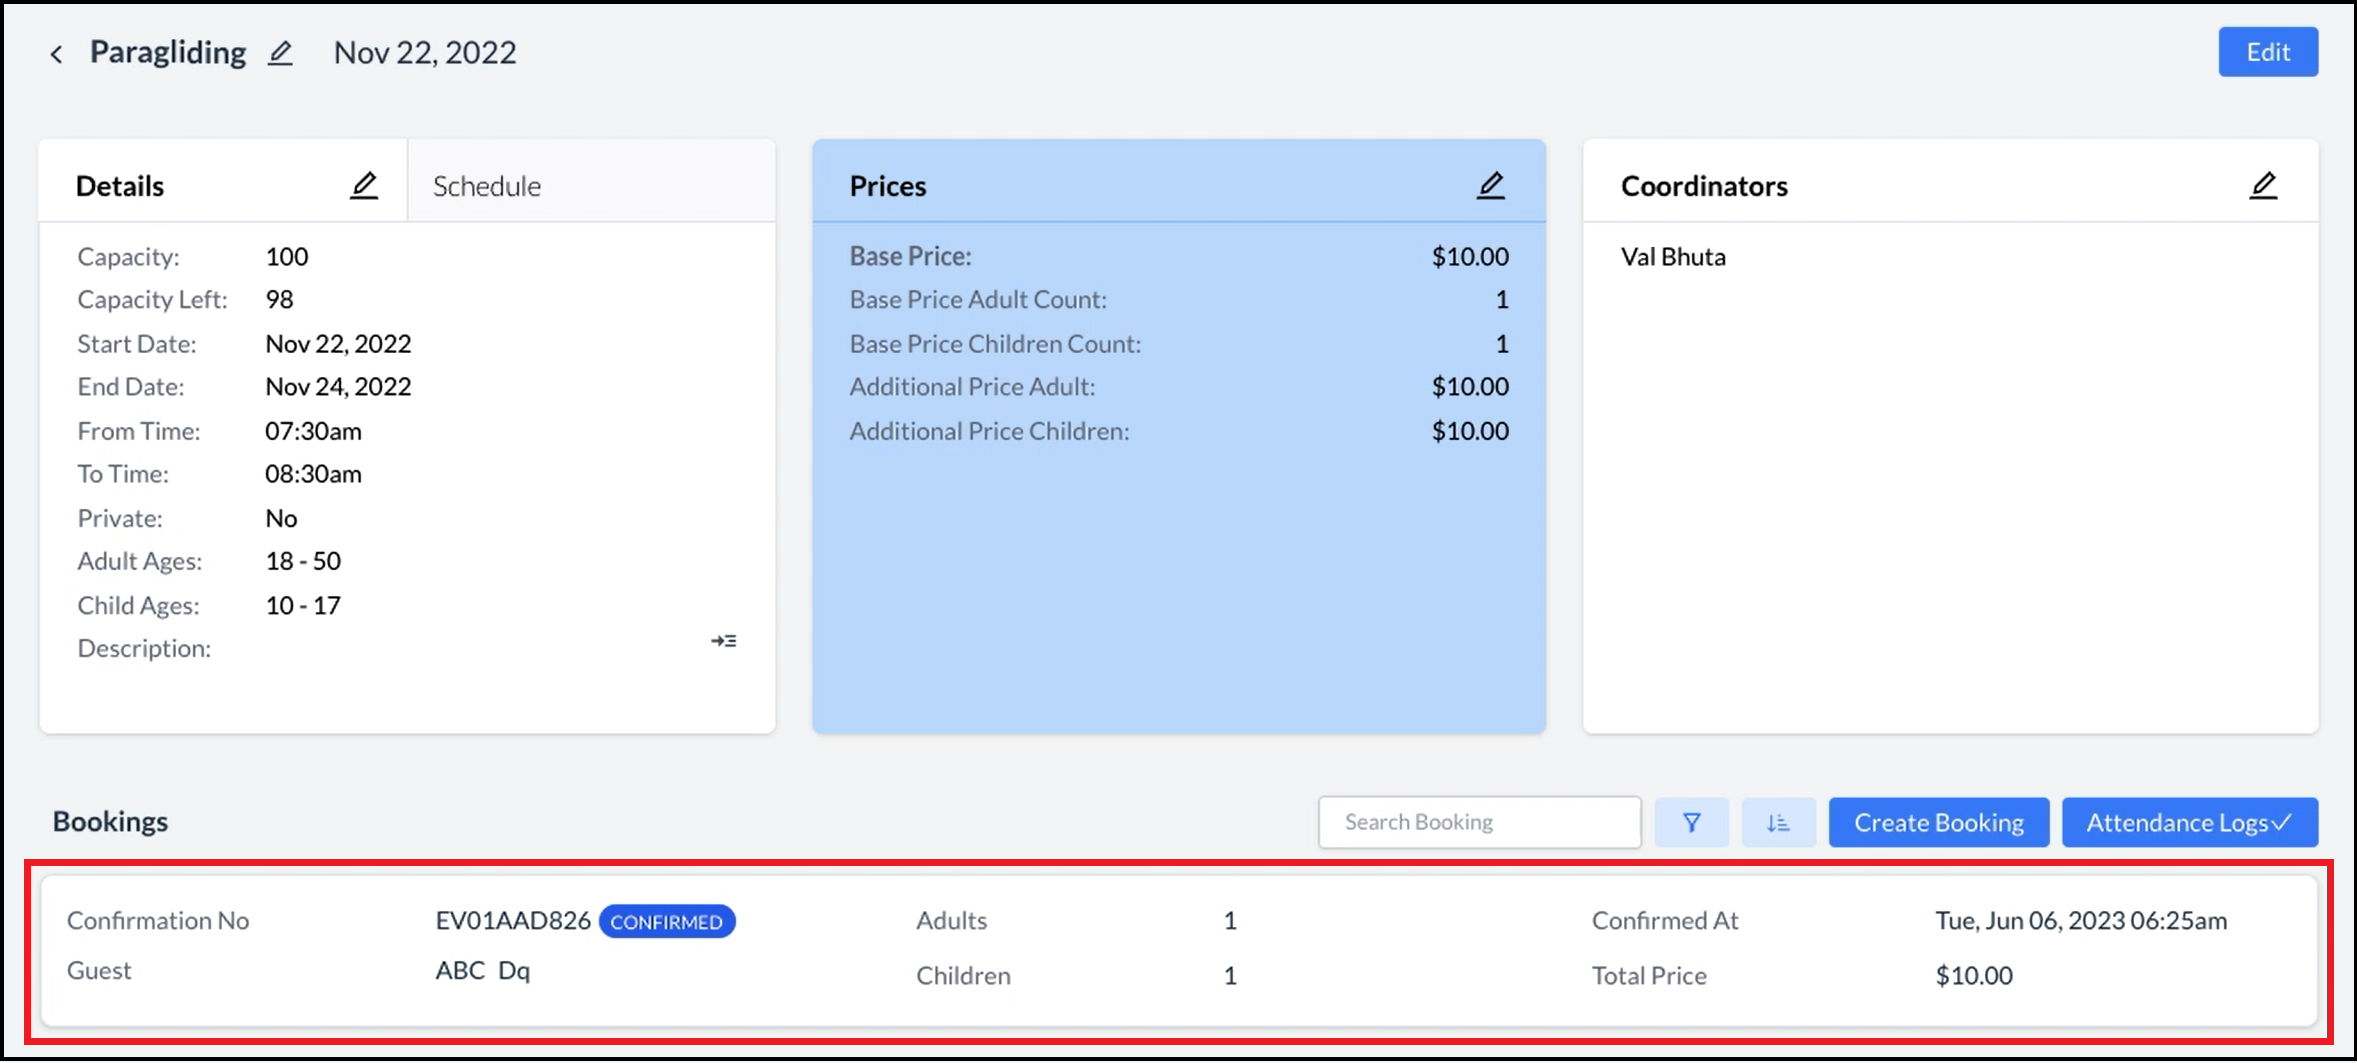Click the Nov 22, 2022 header date
Viewport: 2357px width, 1063px height.
pos(424,52)
